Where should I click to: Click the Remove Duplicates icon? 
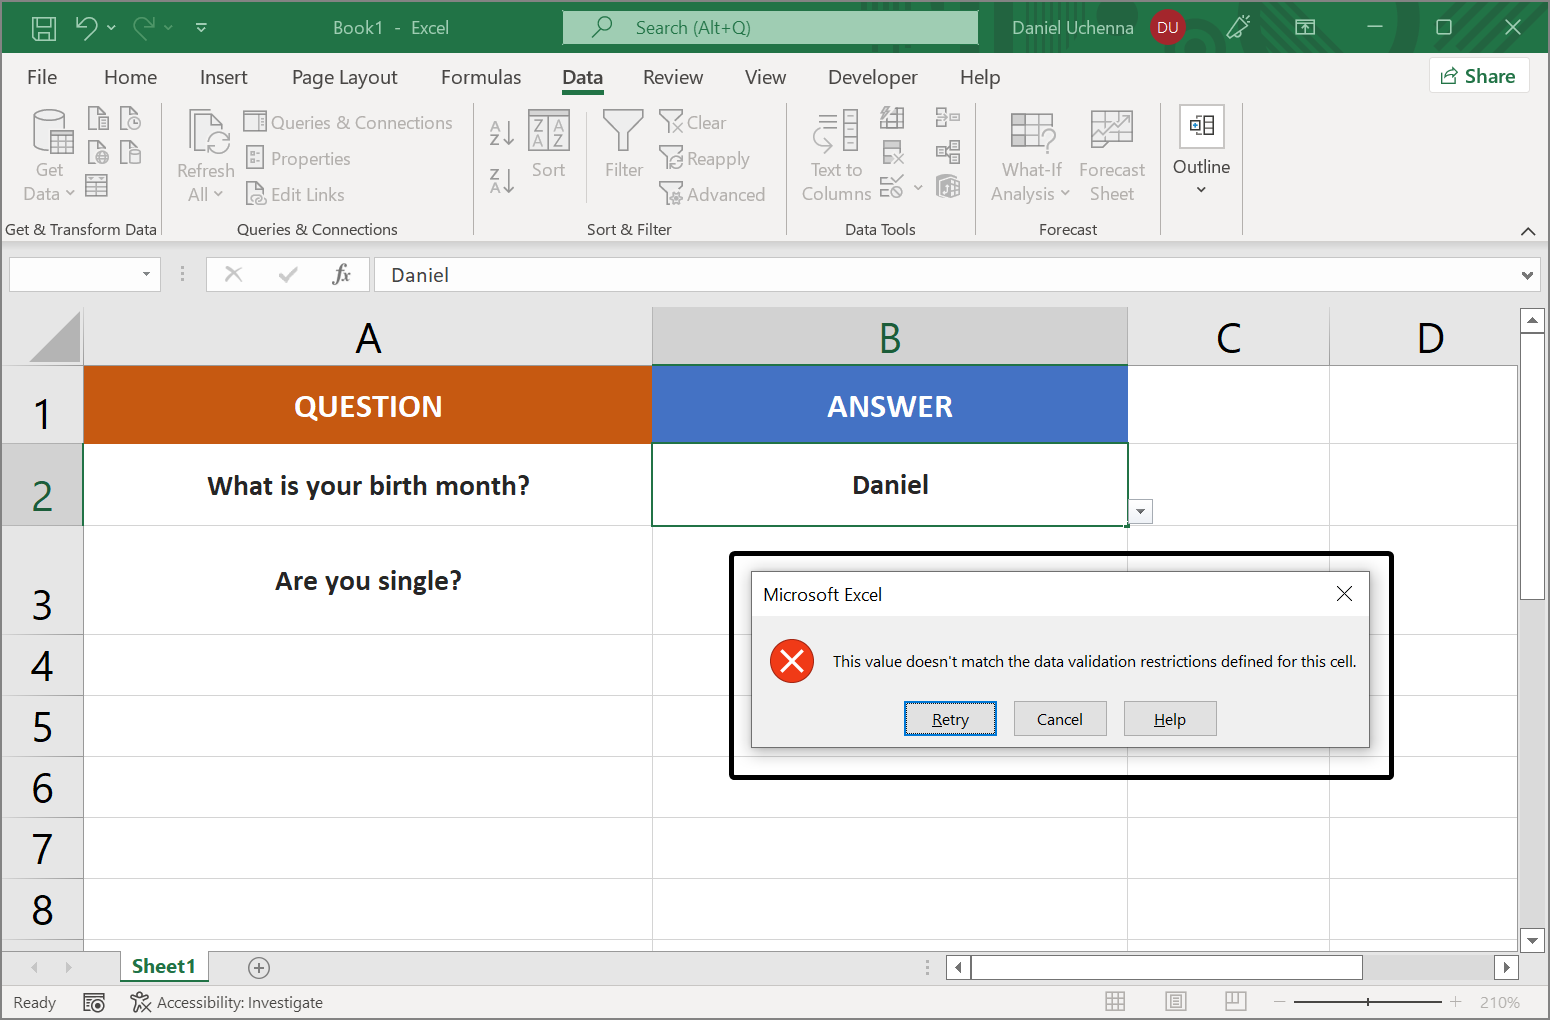tap(893, 152)
